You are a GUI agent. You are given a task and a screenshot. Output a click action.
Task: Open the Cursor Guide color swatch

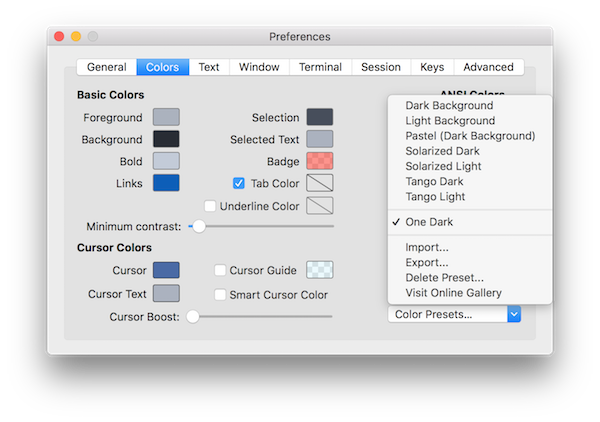[320, 270]
